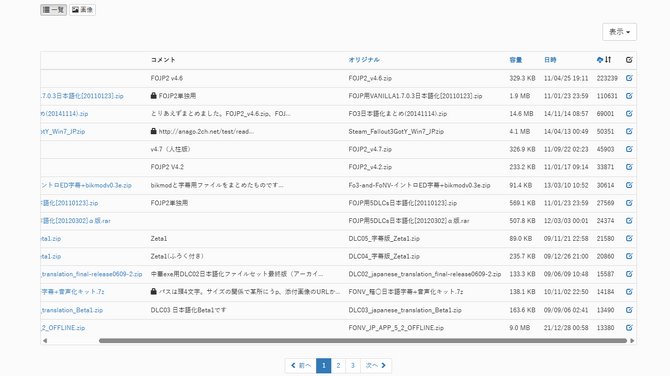Edit the Fo3-and-FoNV bikmodv0.3e.zip row
This screenshot has width=670, height=376.
629,185
